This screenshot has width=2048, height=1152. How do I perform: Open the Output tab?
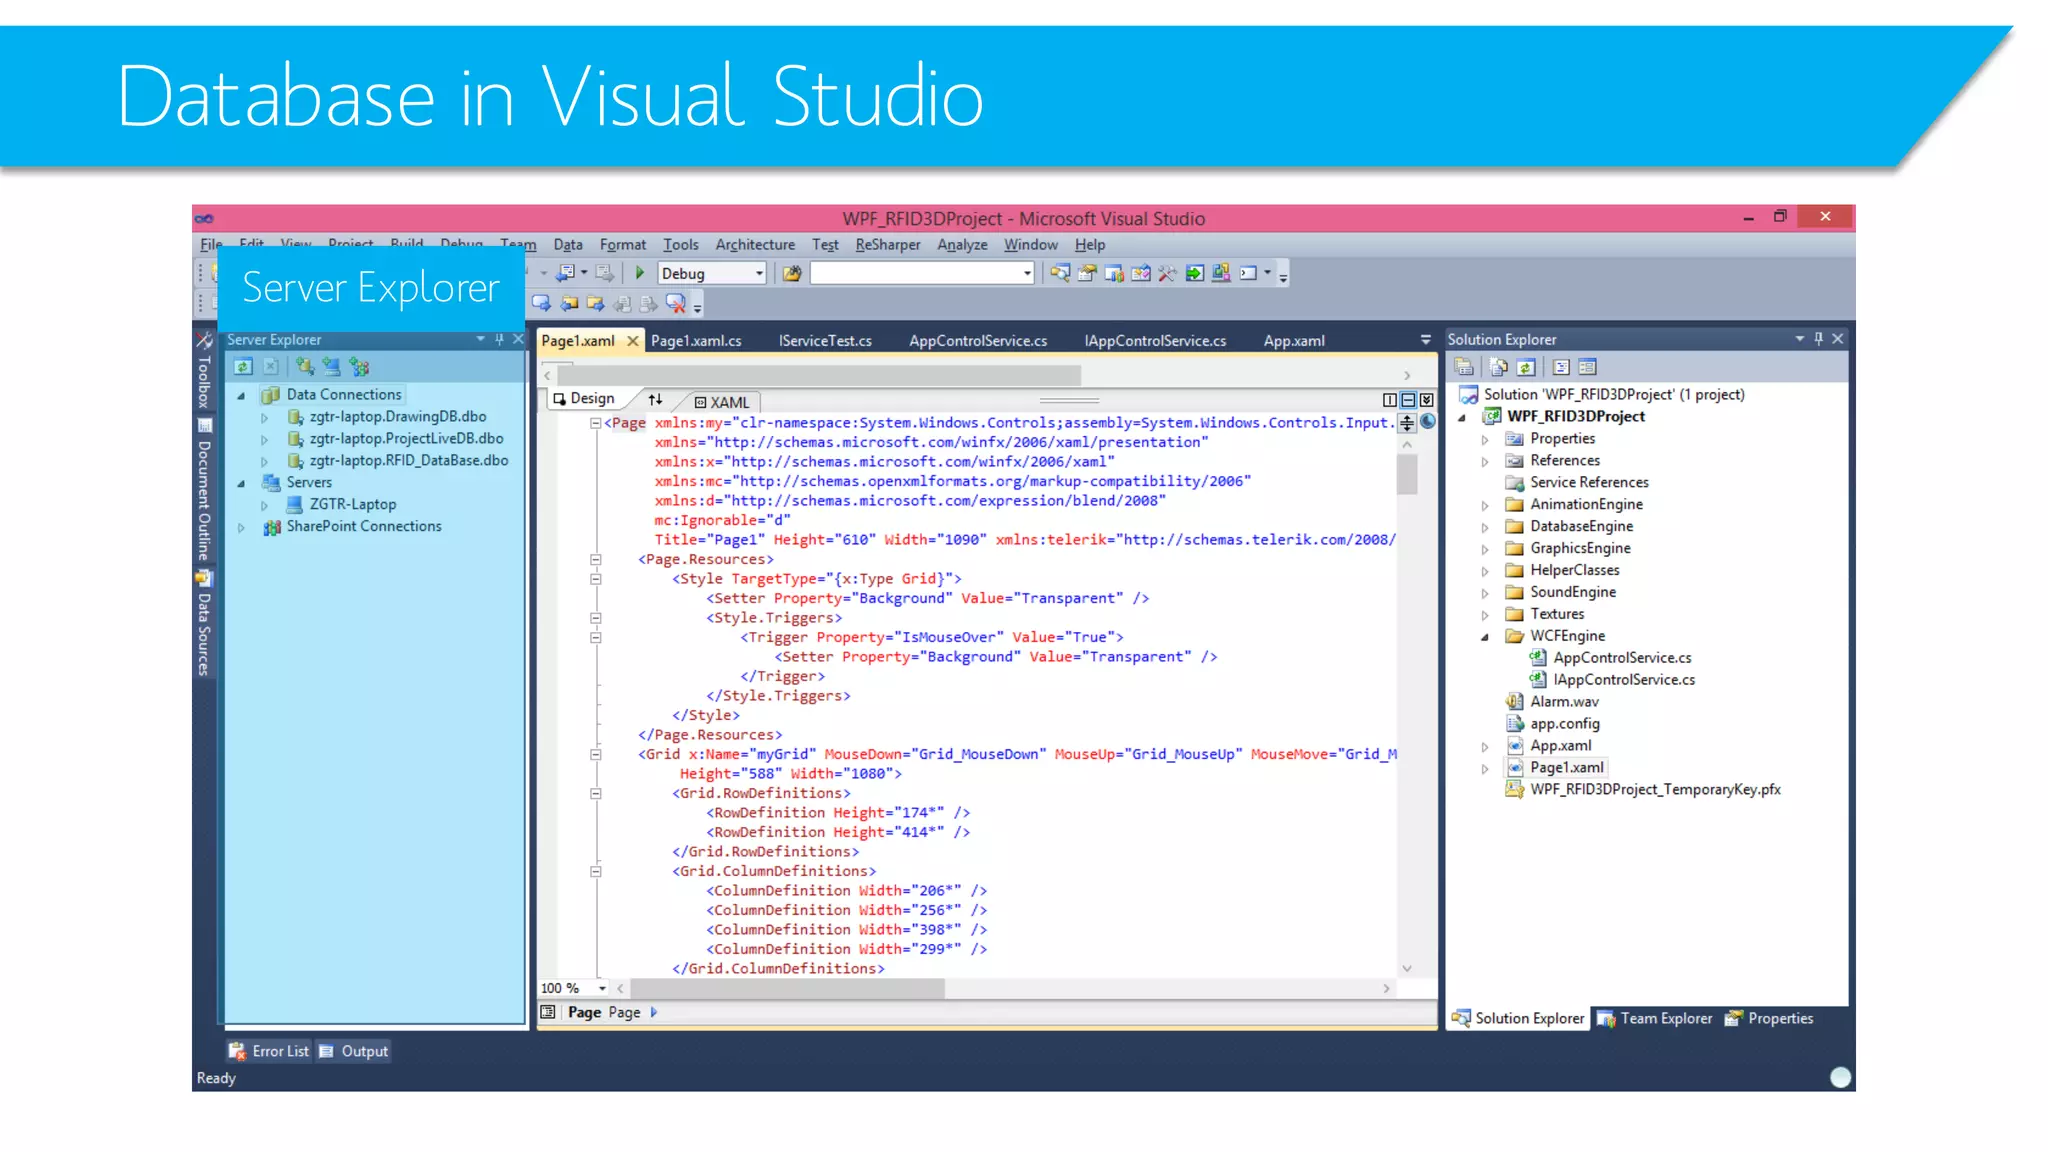coord(354,1051)
